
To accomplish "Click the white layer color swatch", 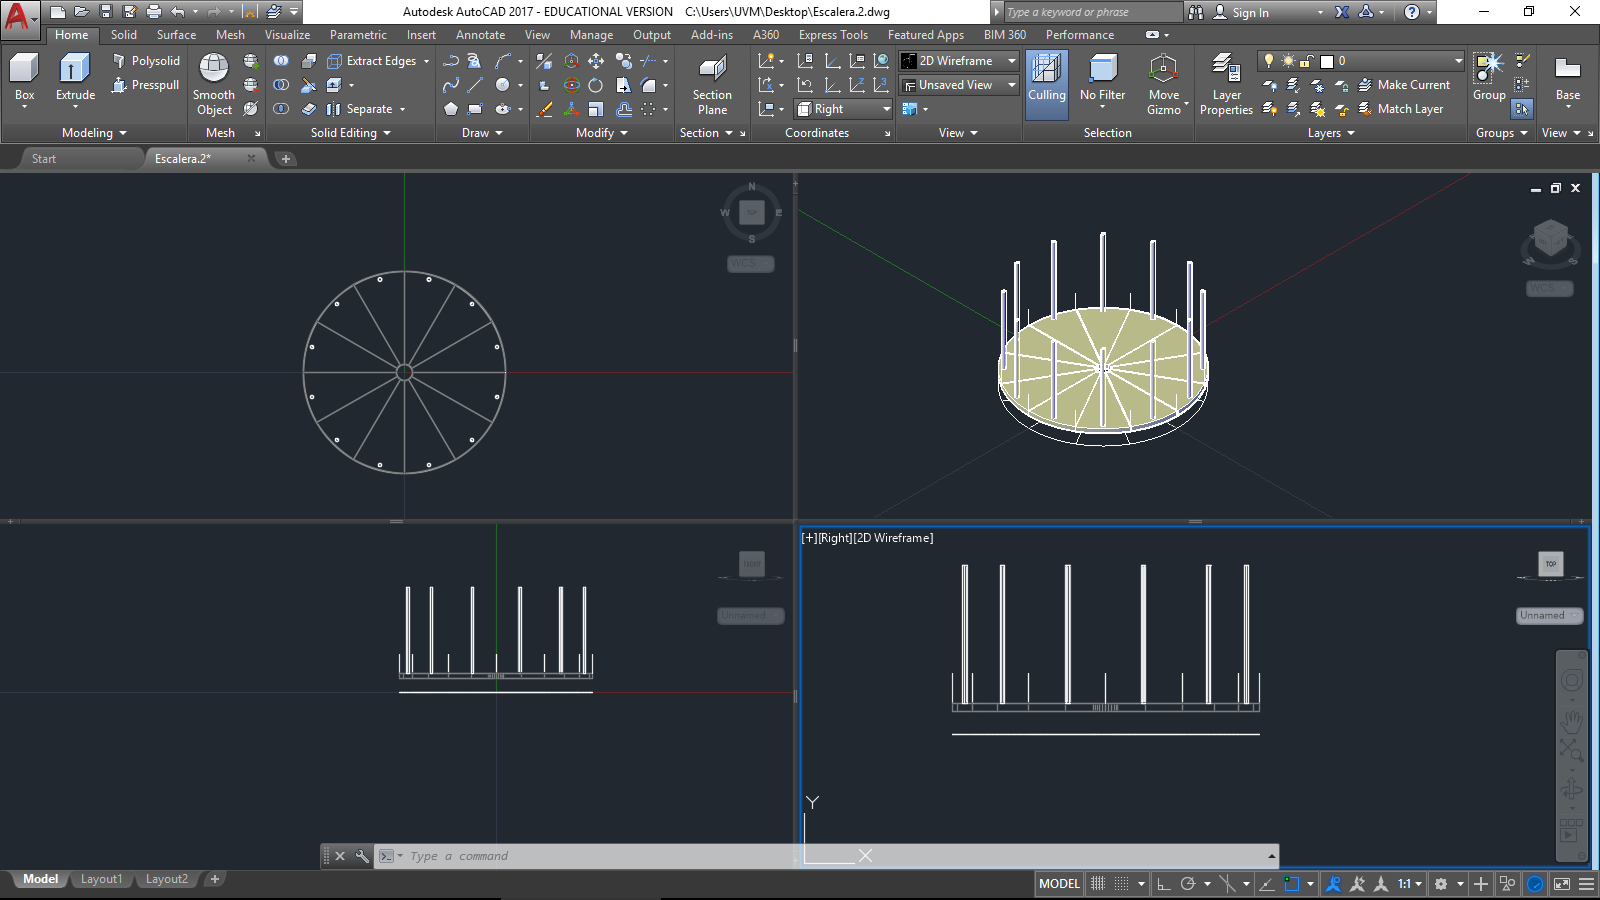I will point(1327,61).
